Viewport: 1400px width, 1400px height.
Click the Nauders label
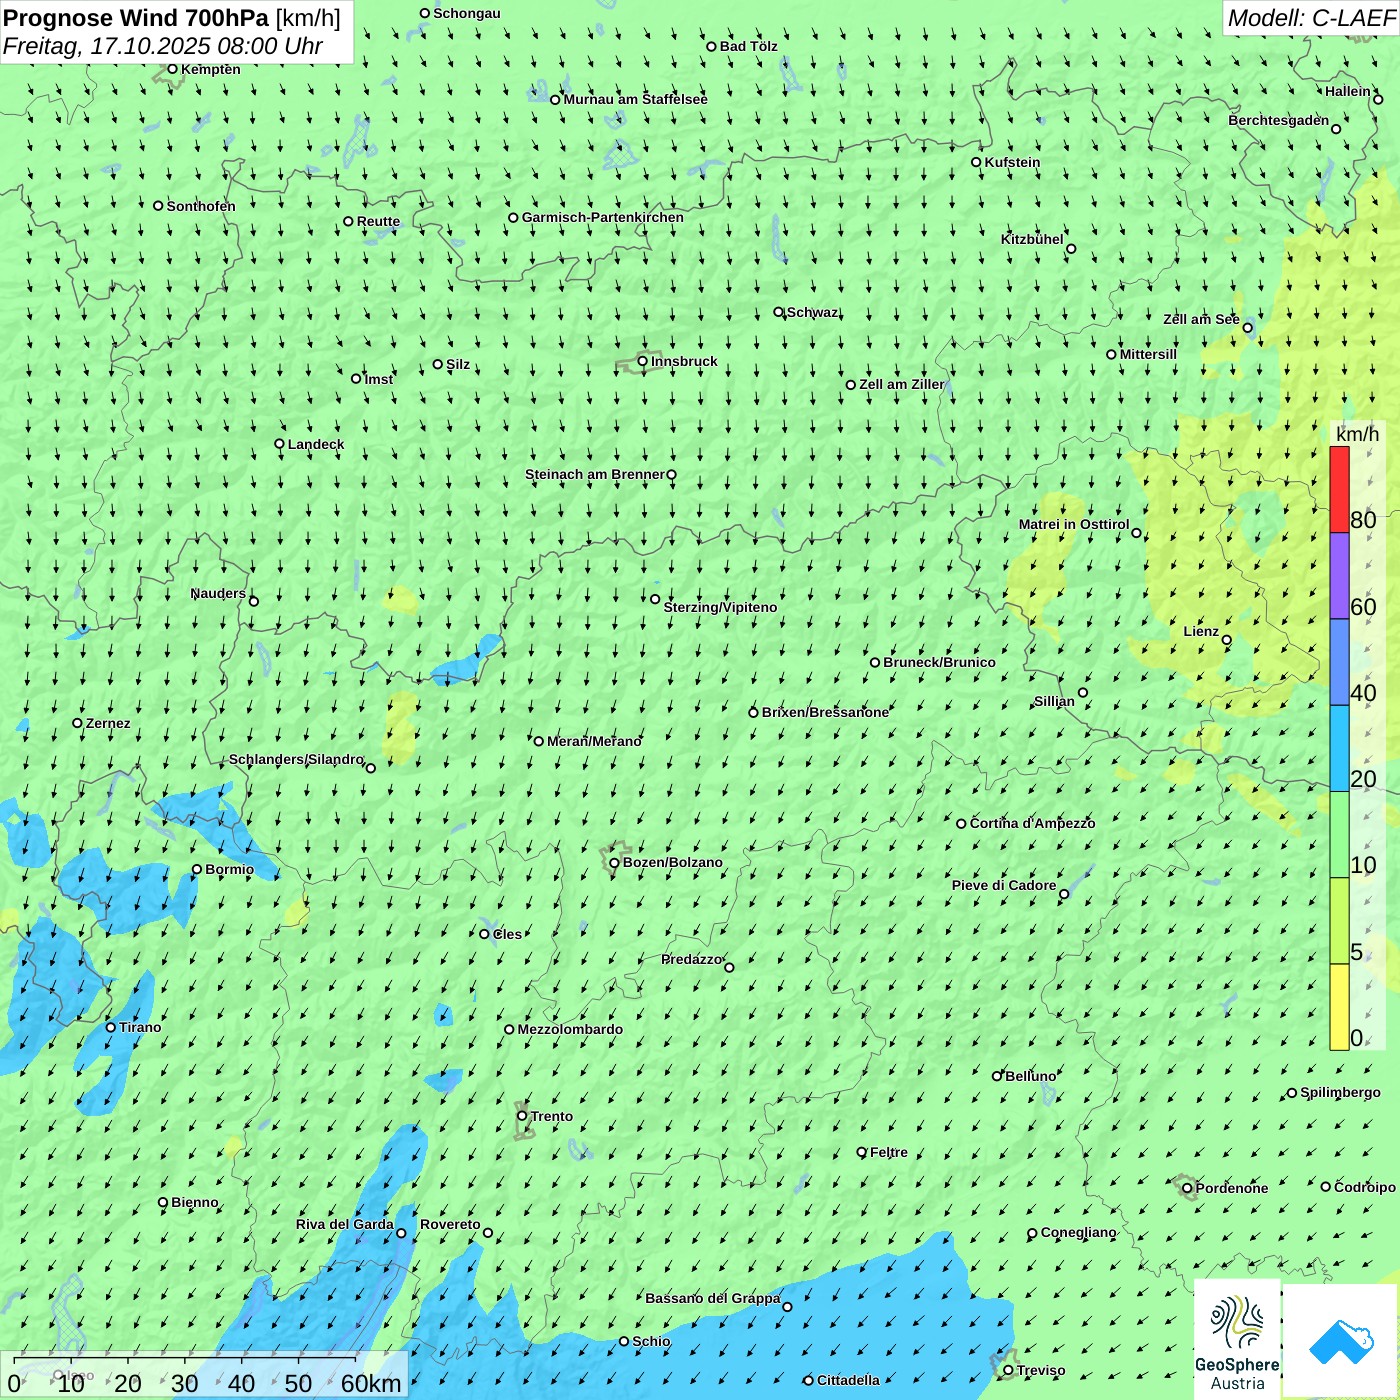(x=218, y=593)
